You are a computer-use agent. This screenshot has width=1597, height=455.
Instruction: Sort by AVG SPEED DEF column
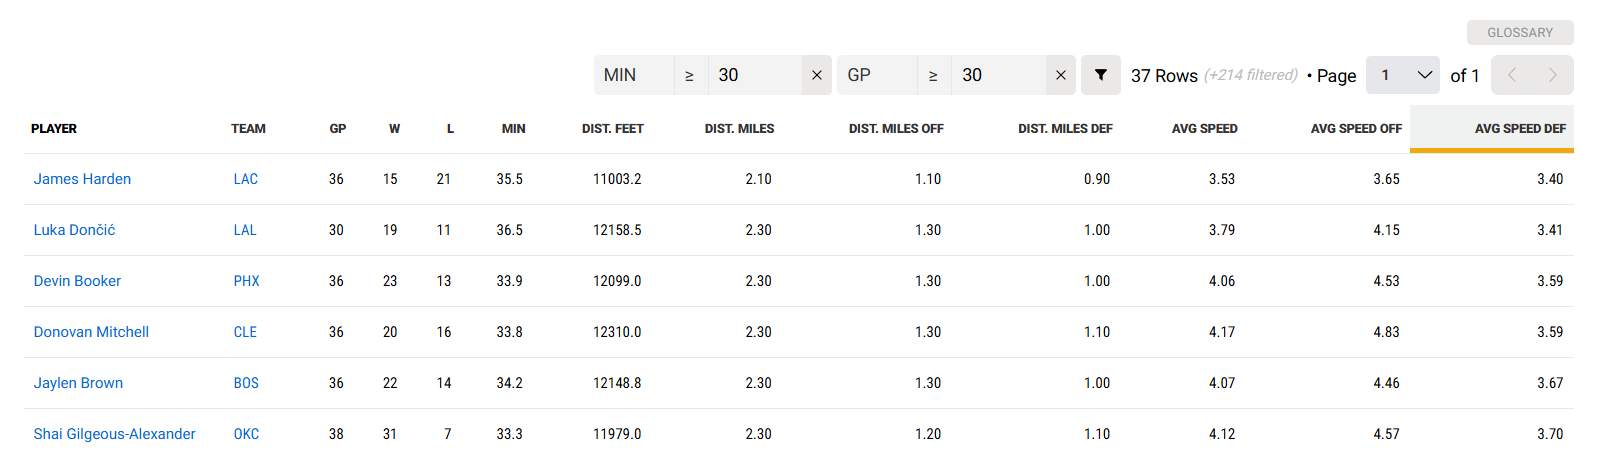tap(1519, 129)
